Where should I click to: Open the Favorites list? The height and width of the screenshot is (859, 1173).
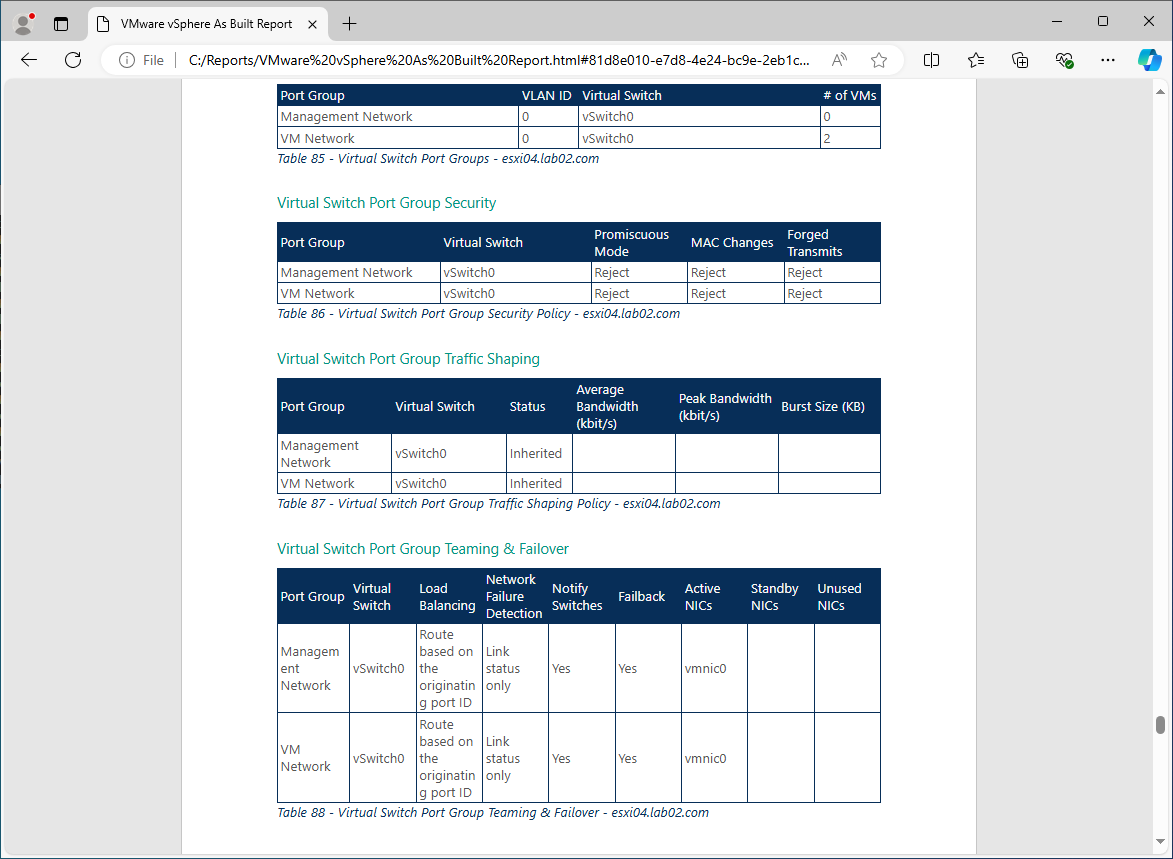[976, 60]
